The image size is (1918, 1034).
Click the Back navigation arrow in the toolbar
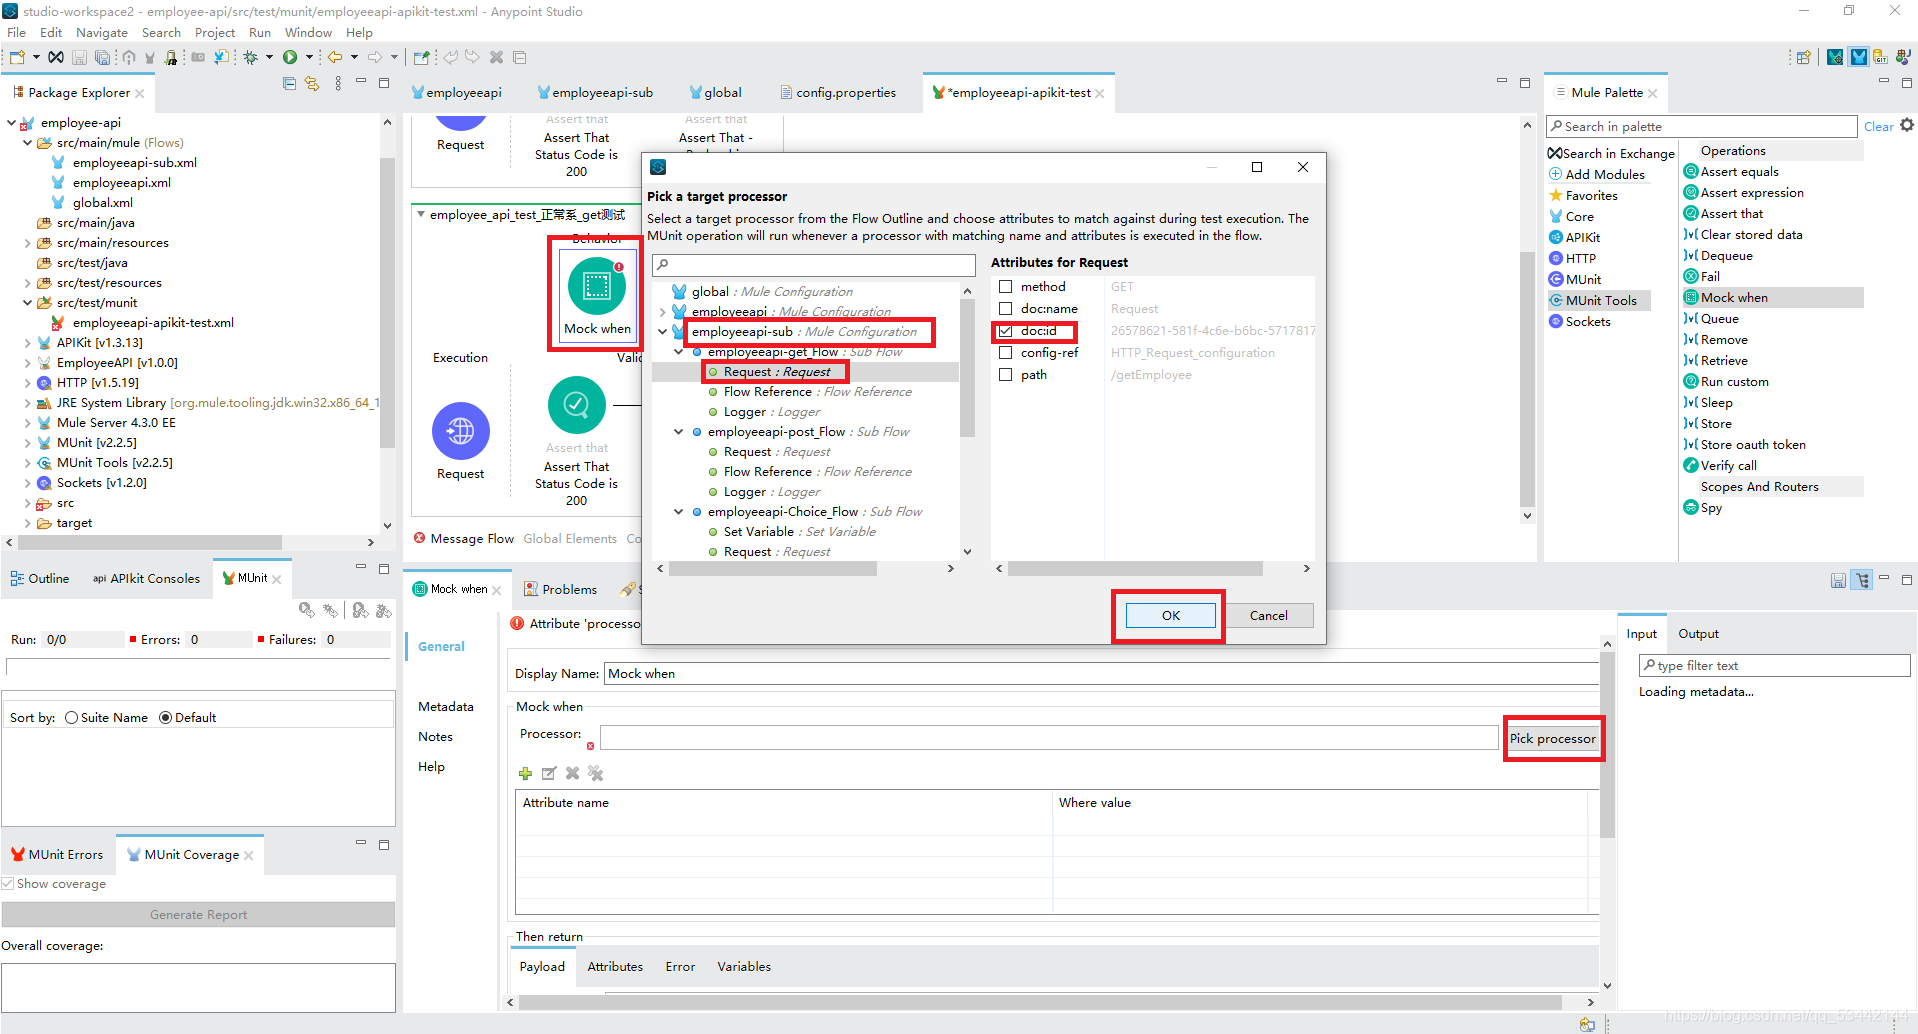point(335,57)
